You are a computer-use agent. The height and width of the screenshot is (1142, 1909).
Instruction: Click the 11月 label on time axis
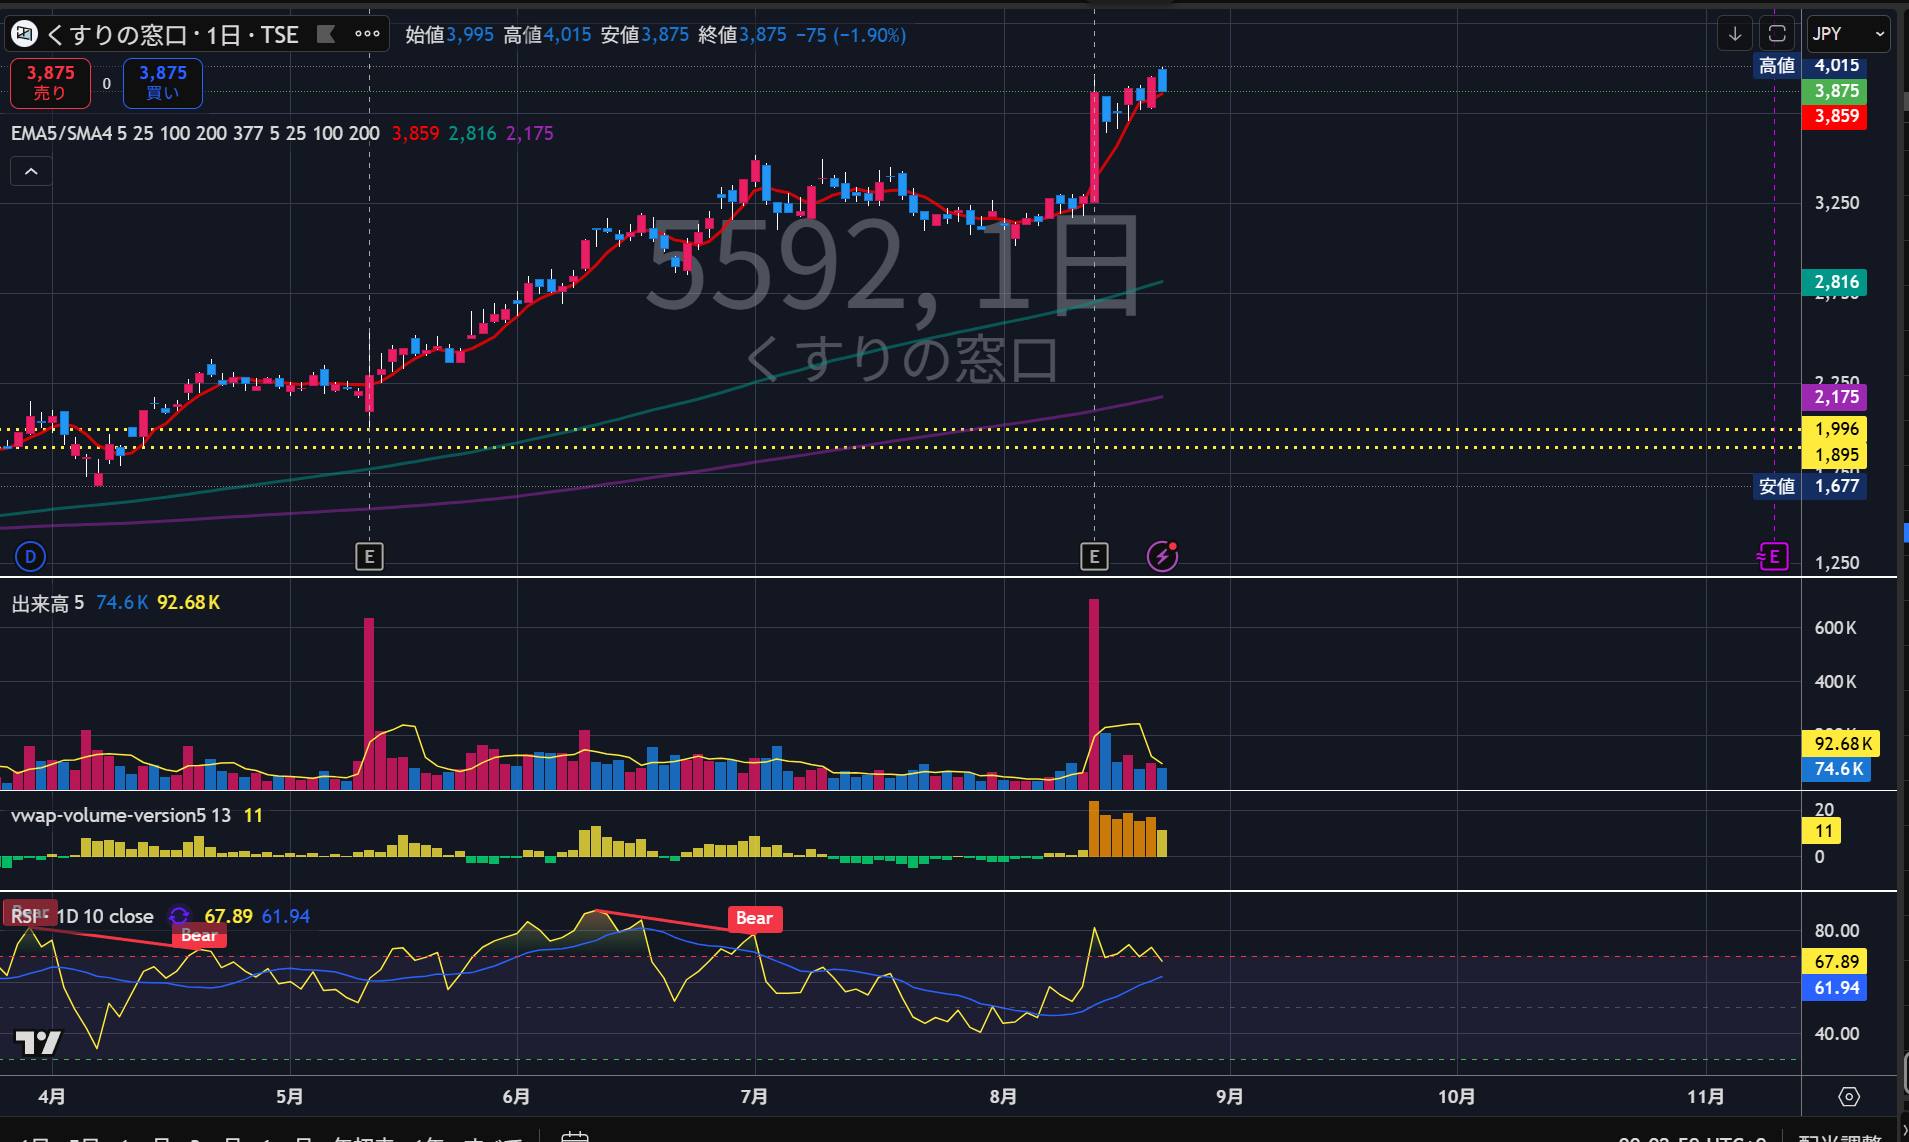1706,1097
